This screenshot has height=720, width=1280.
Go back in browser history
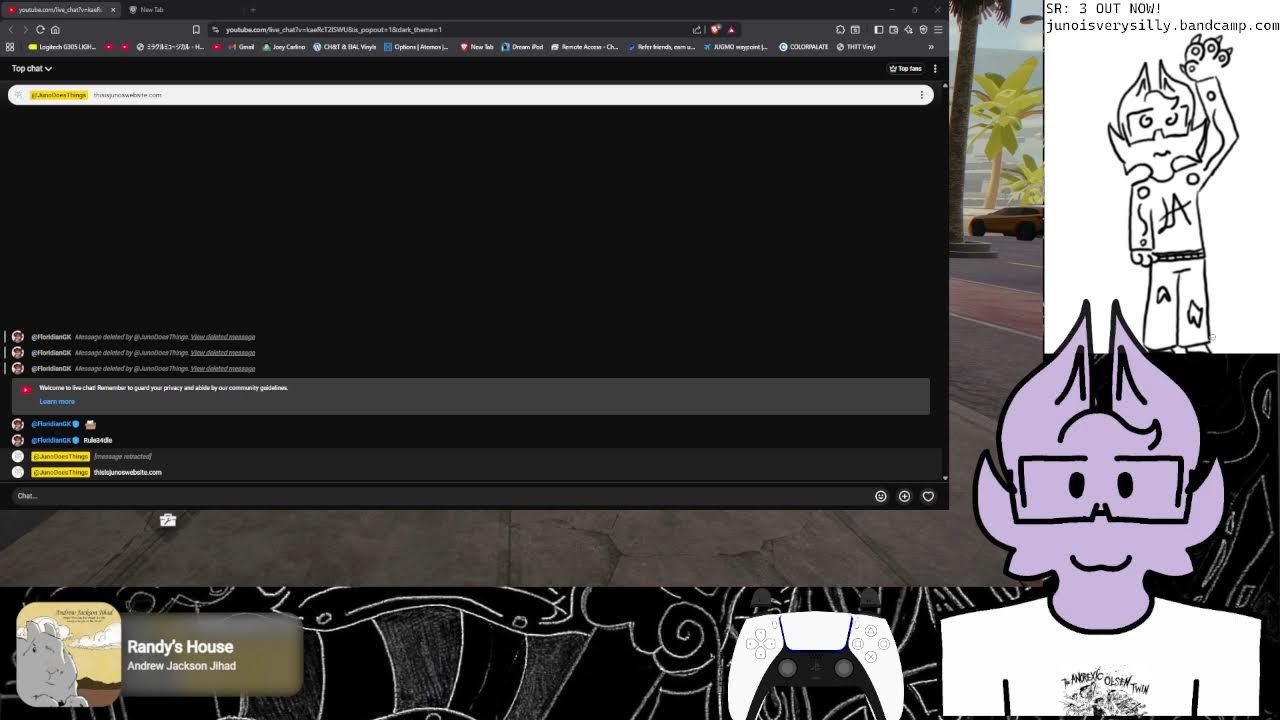coord(11,29)
